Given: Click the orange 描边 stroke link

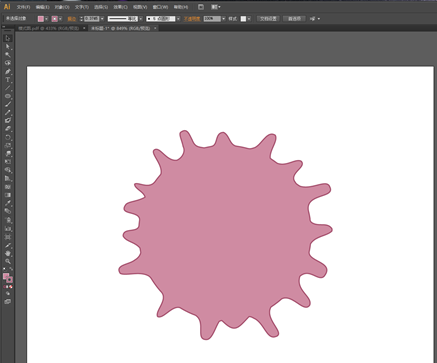Looking at the screenshot, I should 71,19.
